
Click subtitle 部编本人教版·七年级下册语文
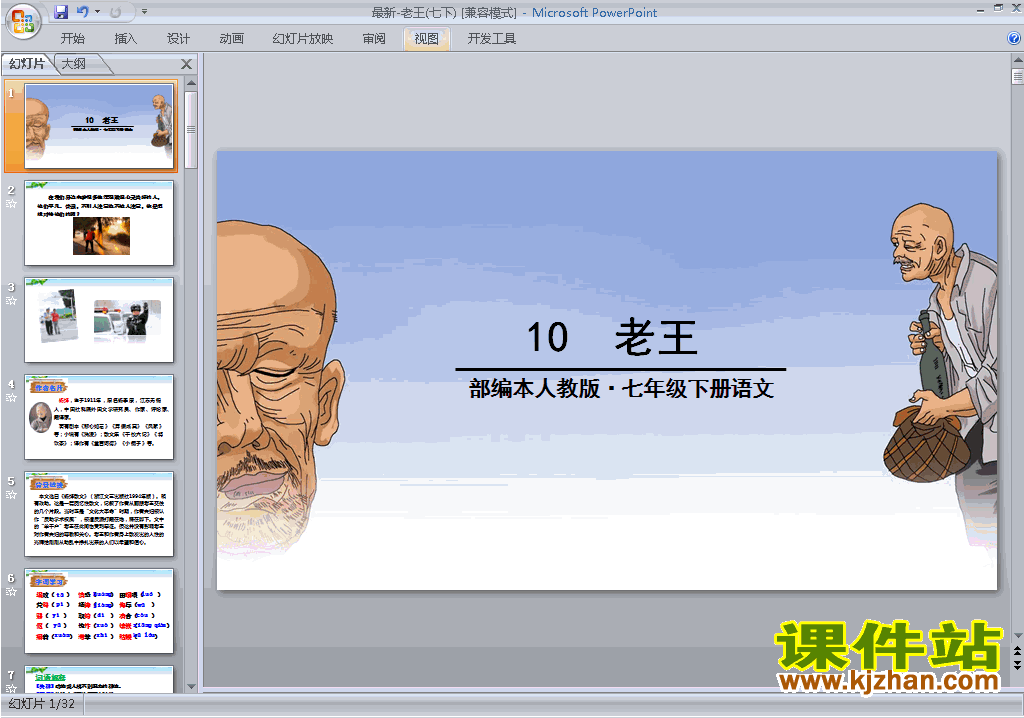point(621,389)
